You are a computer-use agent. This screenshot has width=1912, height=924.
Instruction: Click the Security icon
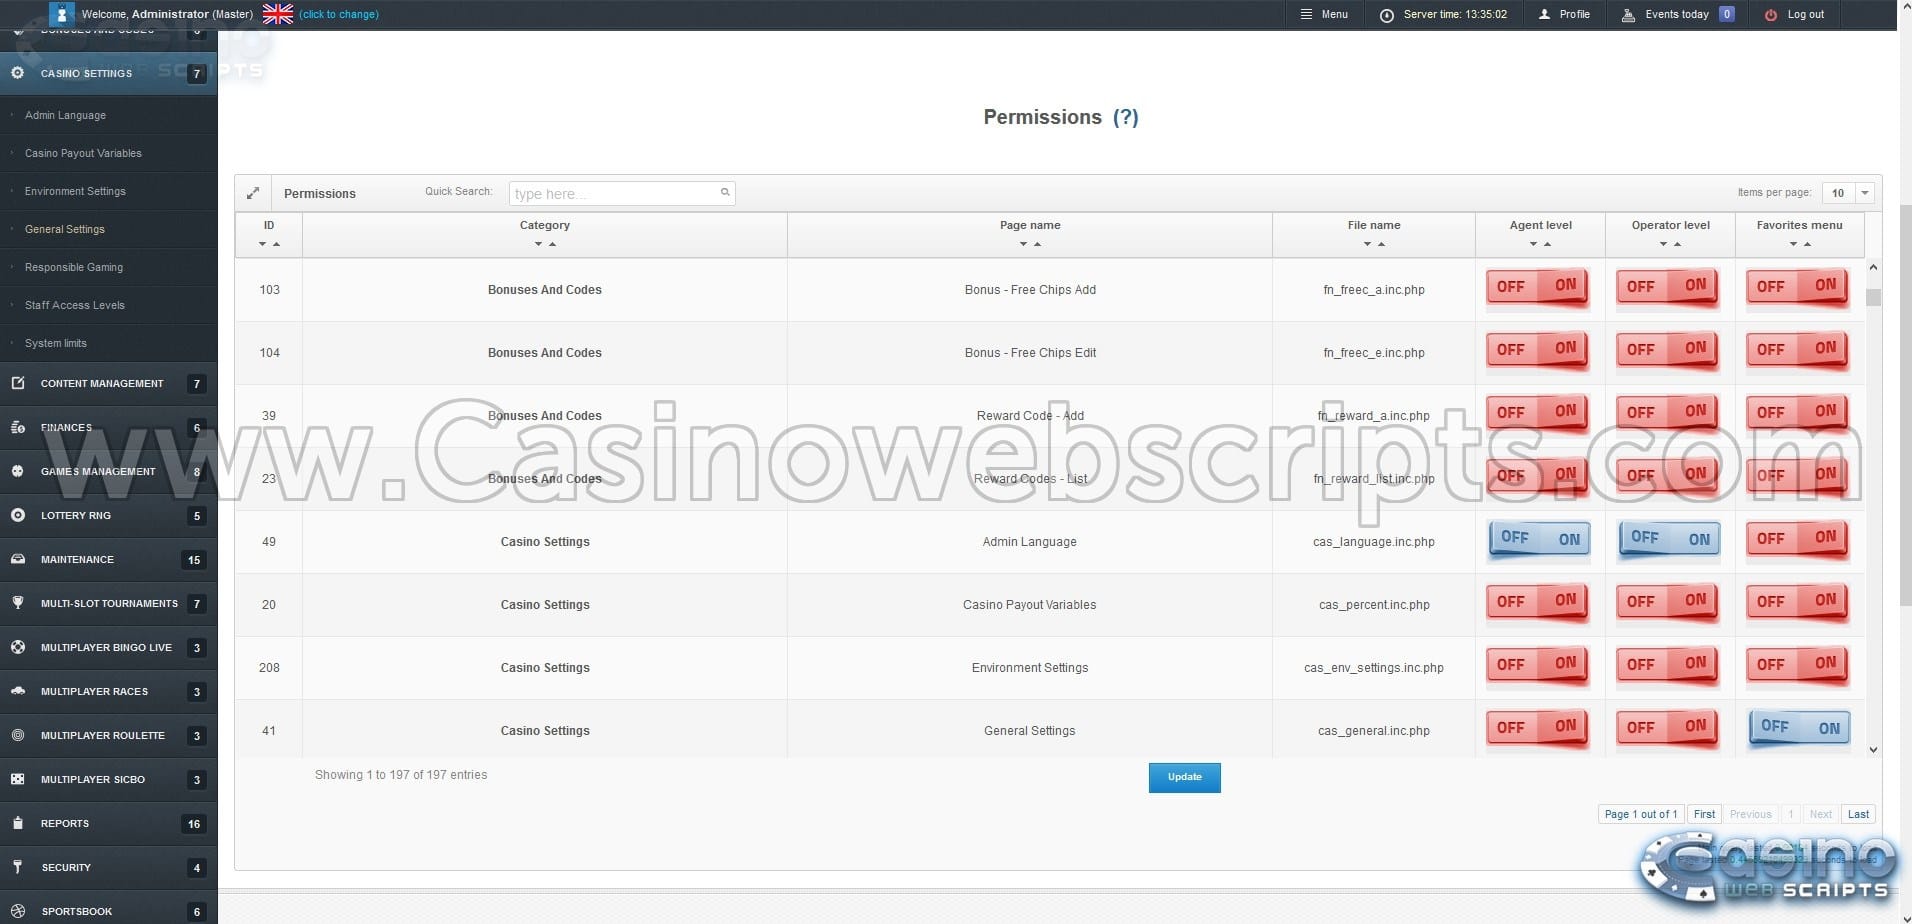coord(17,867)
